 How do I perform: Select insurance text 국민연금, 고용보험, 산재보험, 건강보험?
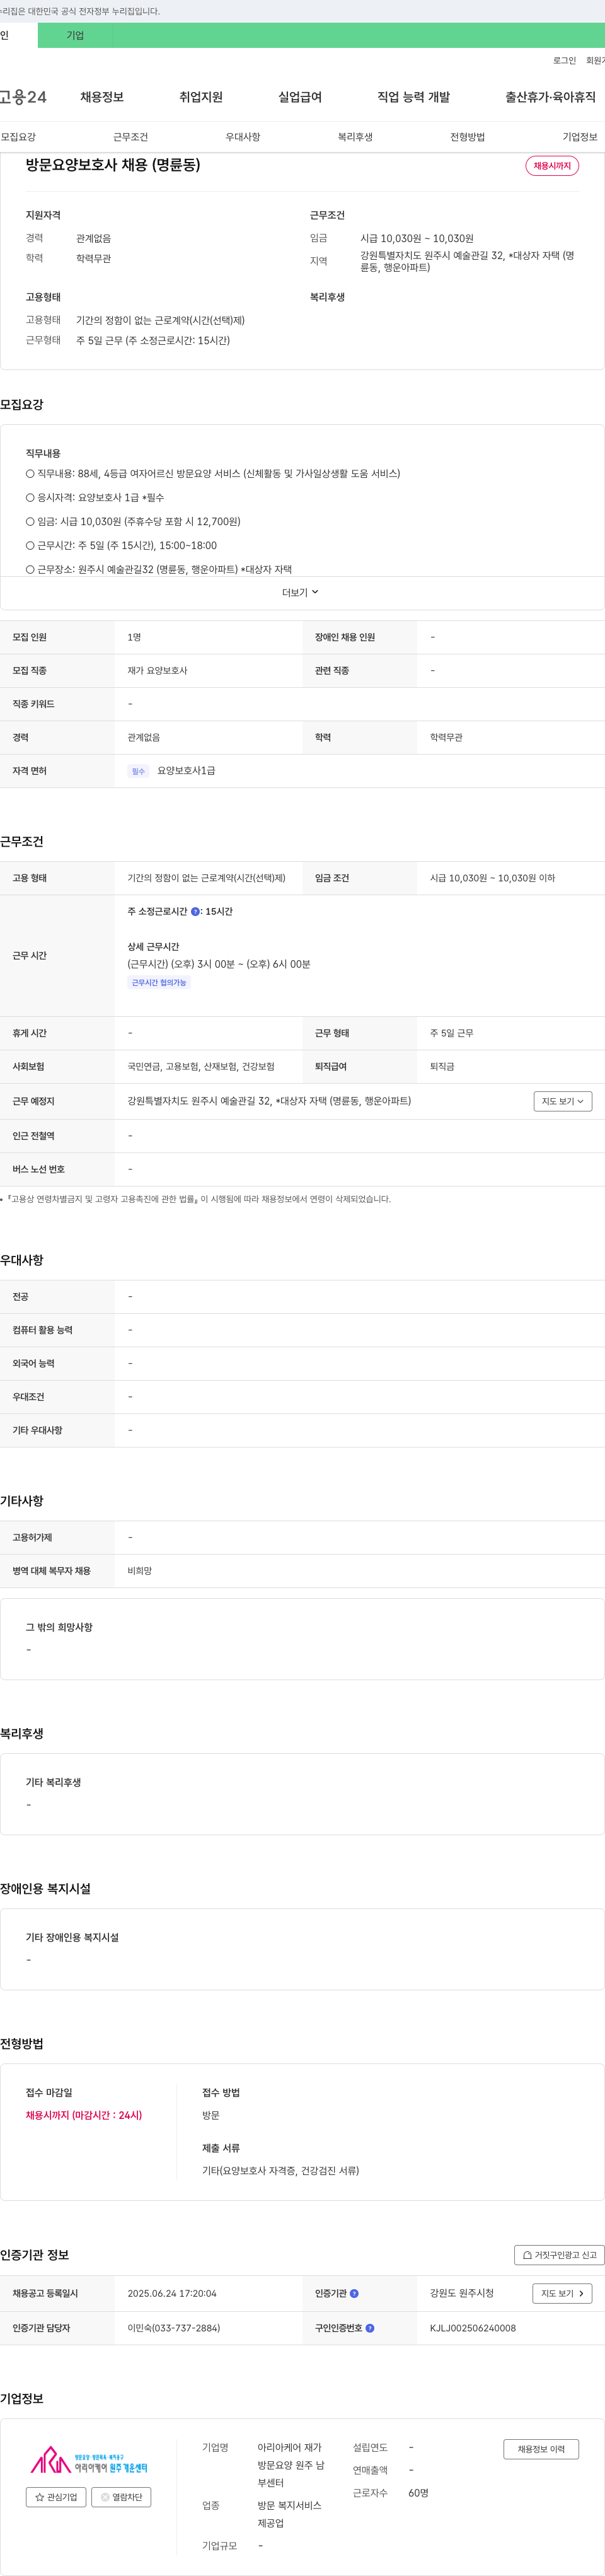201,1067
